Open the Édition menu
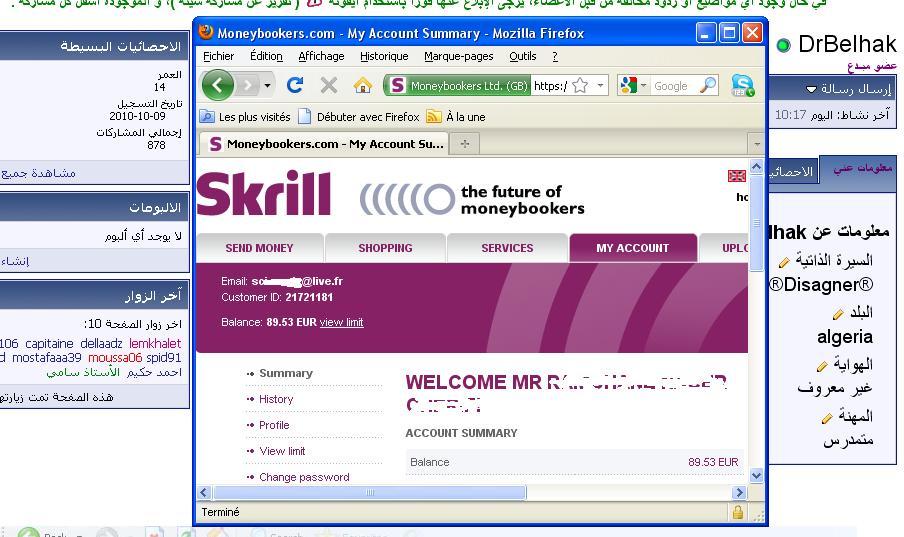This screenshot has height=537, width=904. point(266,56)
